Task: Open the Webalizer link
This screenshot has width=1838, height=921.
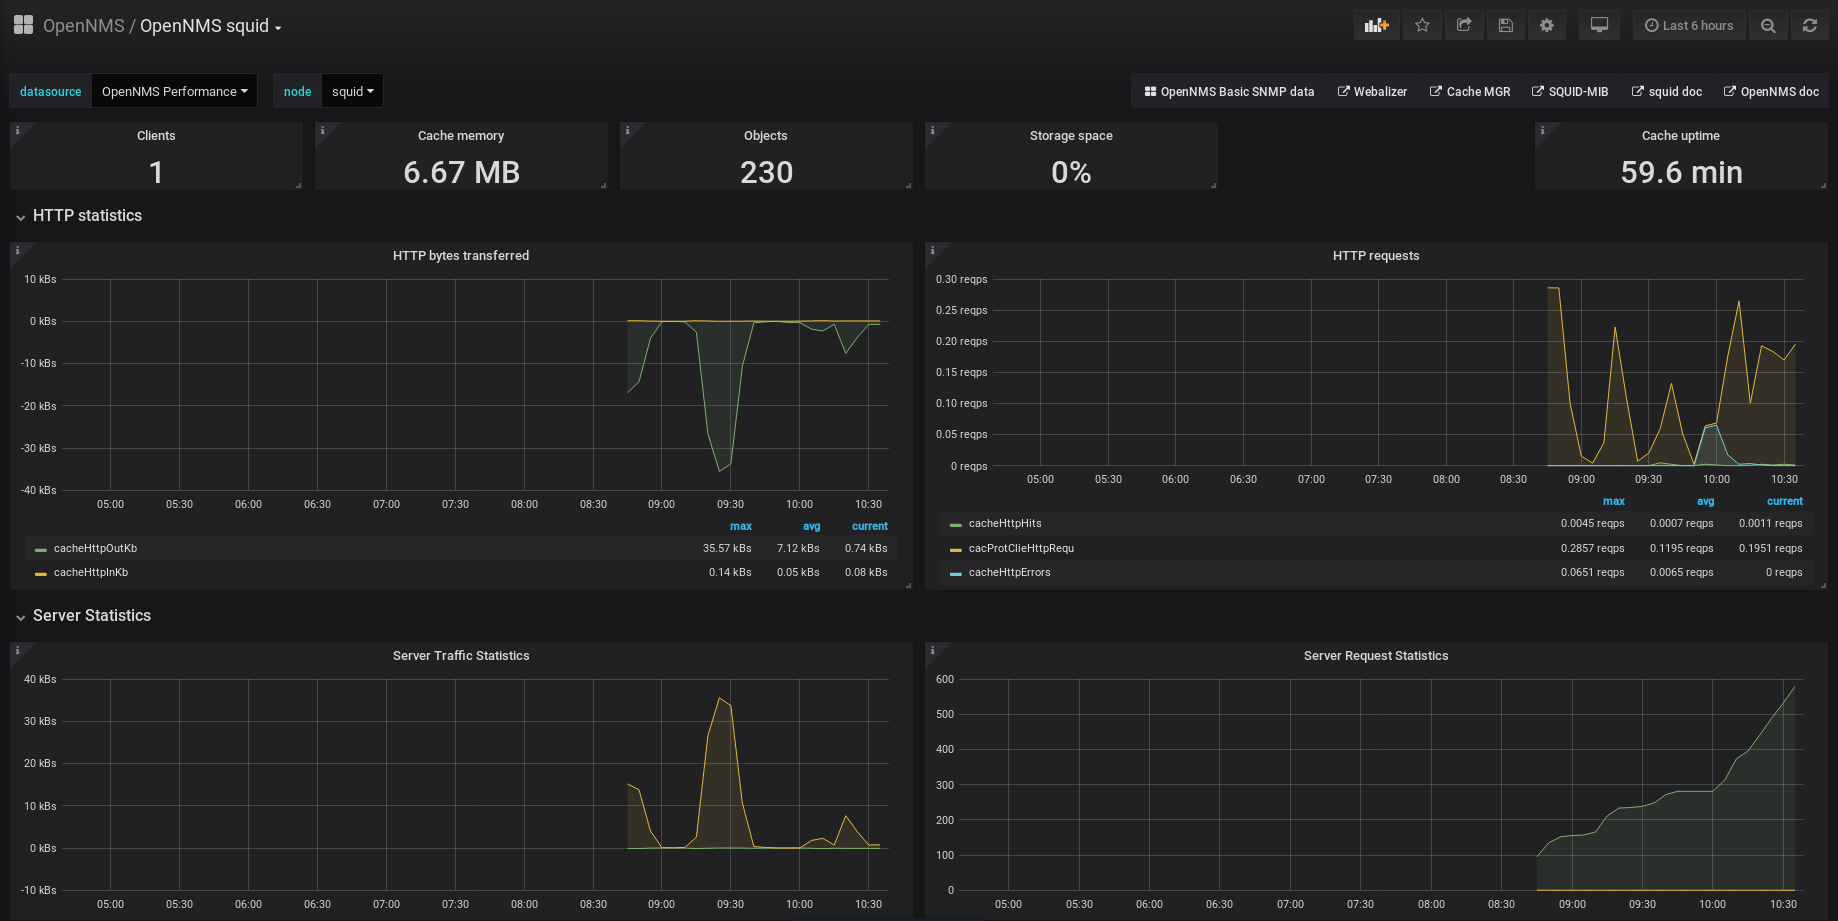Action: (x=1372, y=91)
